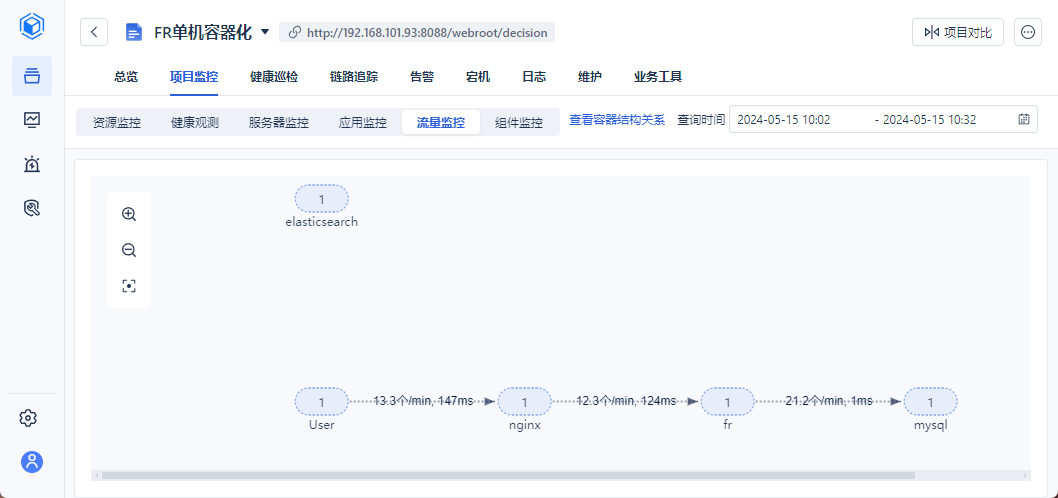Zoom in the topology graph
1058x498 pixels.
pyautogui.click(x=129, y=214)
